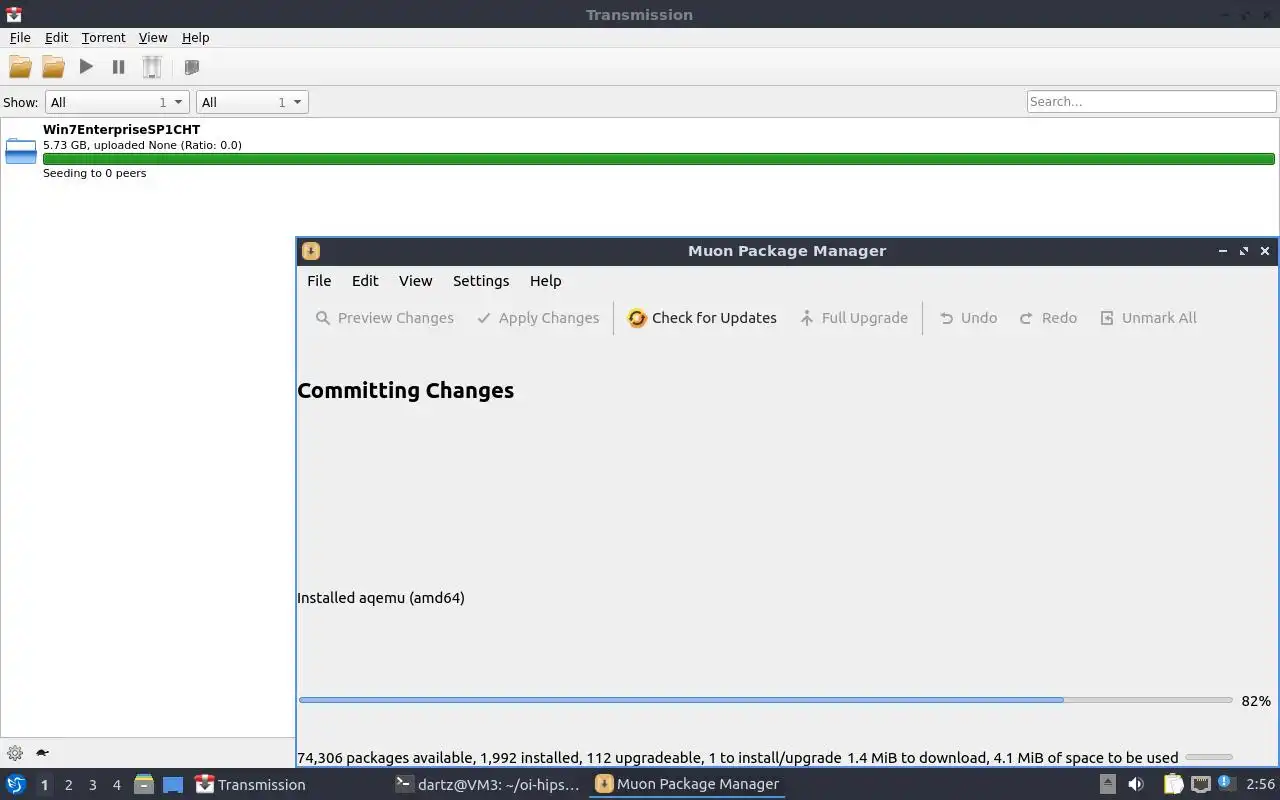Screen dimensions: 1280x800
Task: Click Preview Changes in Muon toolbar
Action: [385, 318]
